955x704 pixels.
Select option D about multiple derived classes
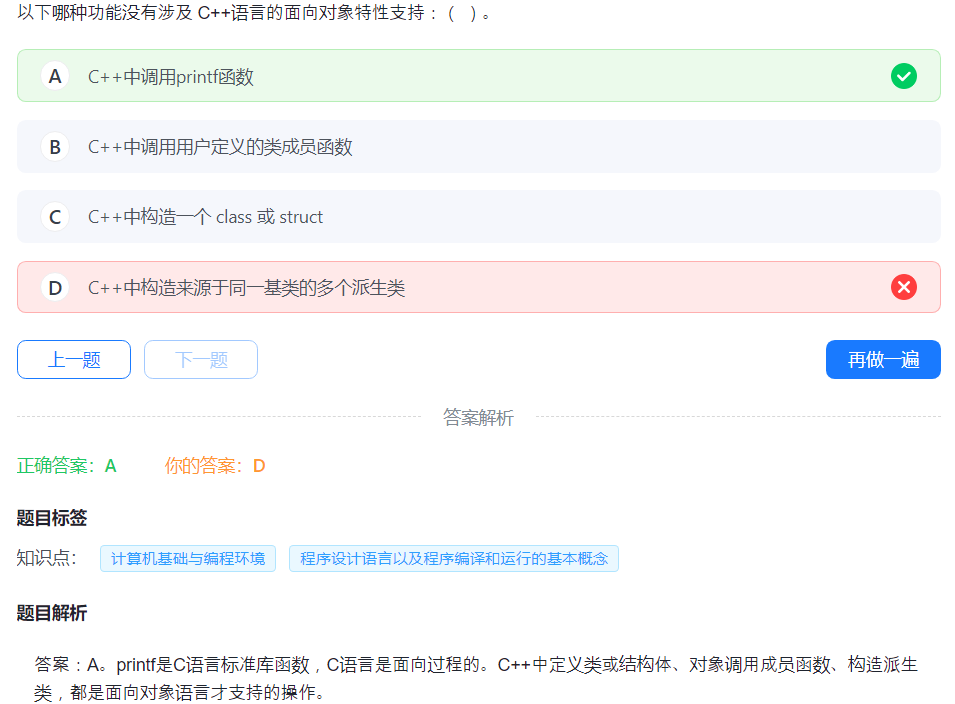[479, 287]
